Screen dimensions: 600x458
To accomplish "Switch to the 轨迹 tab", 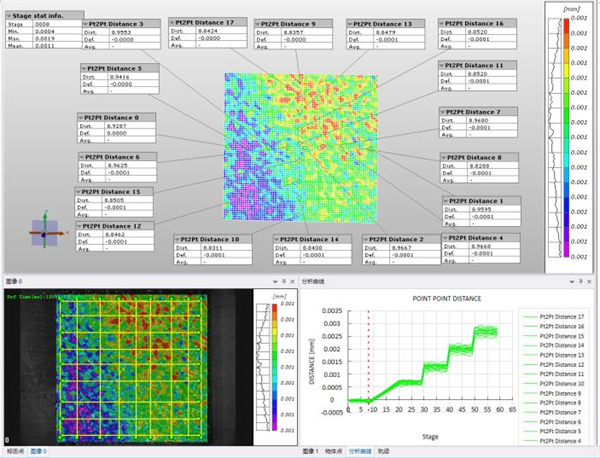I will pos(383,452).
